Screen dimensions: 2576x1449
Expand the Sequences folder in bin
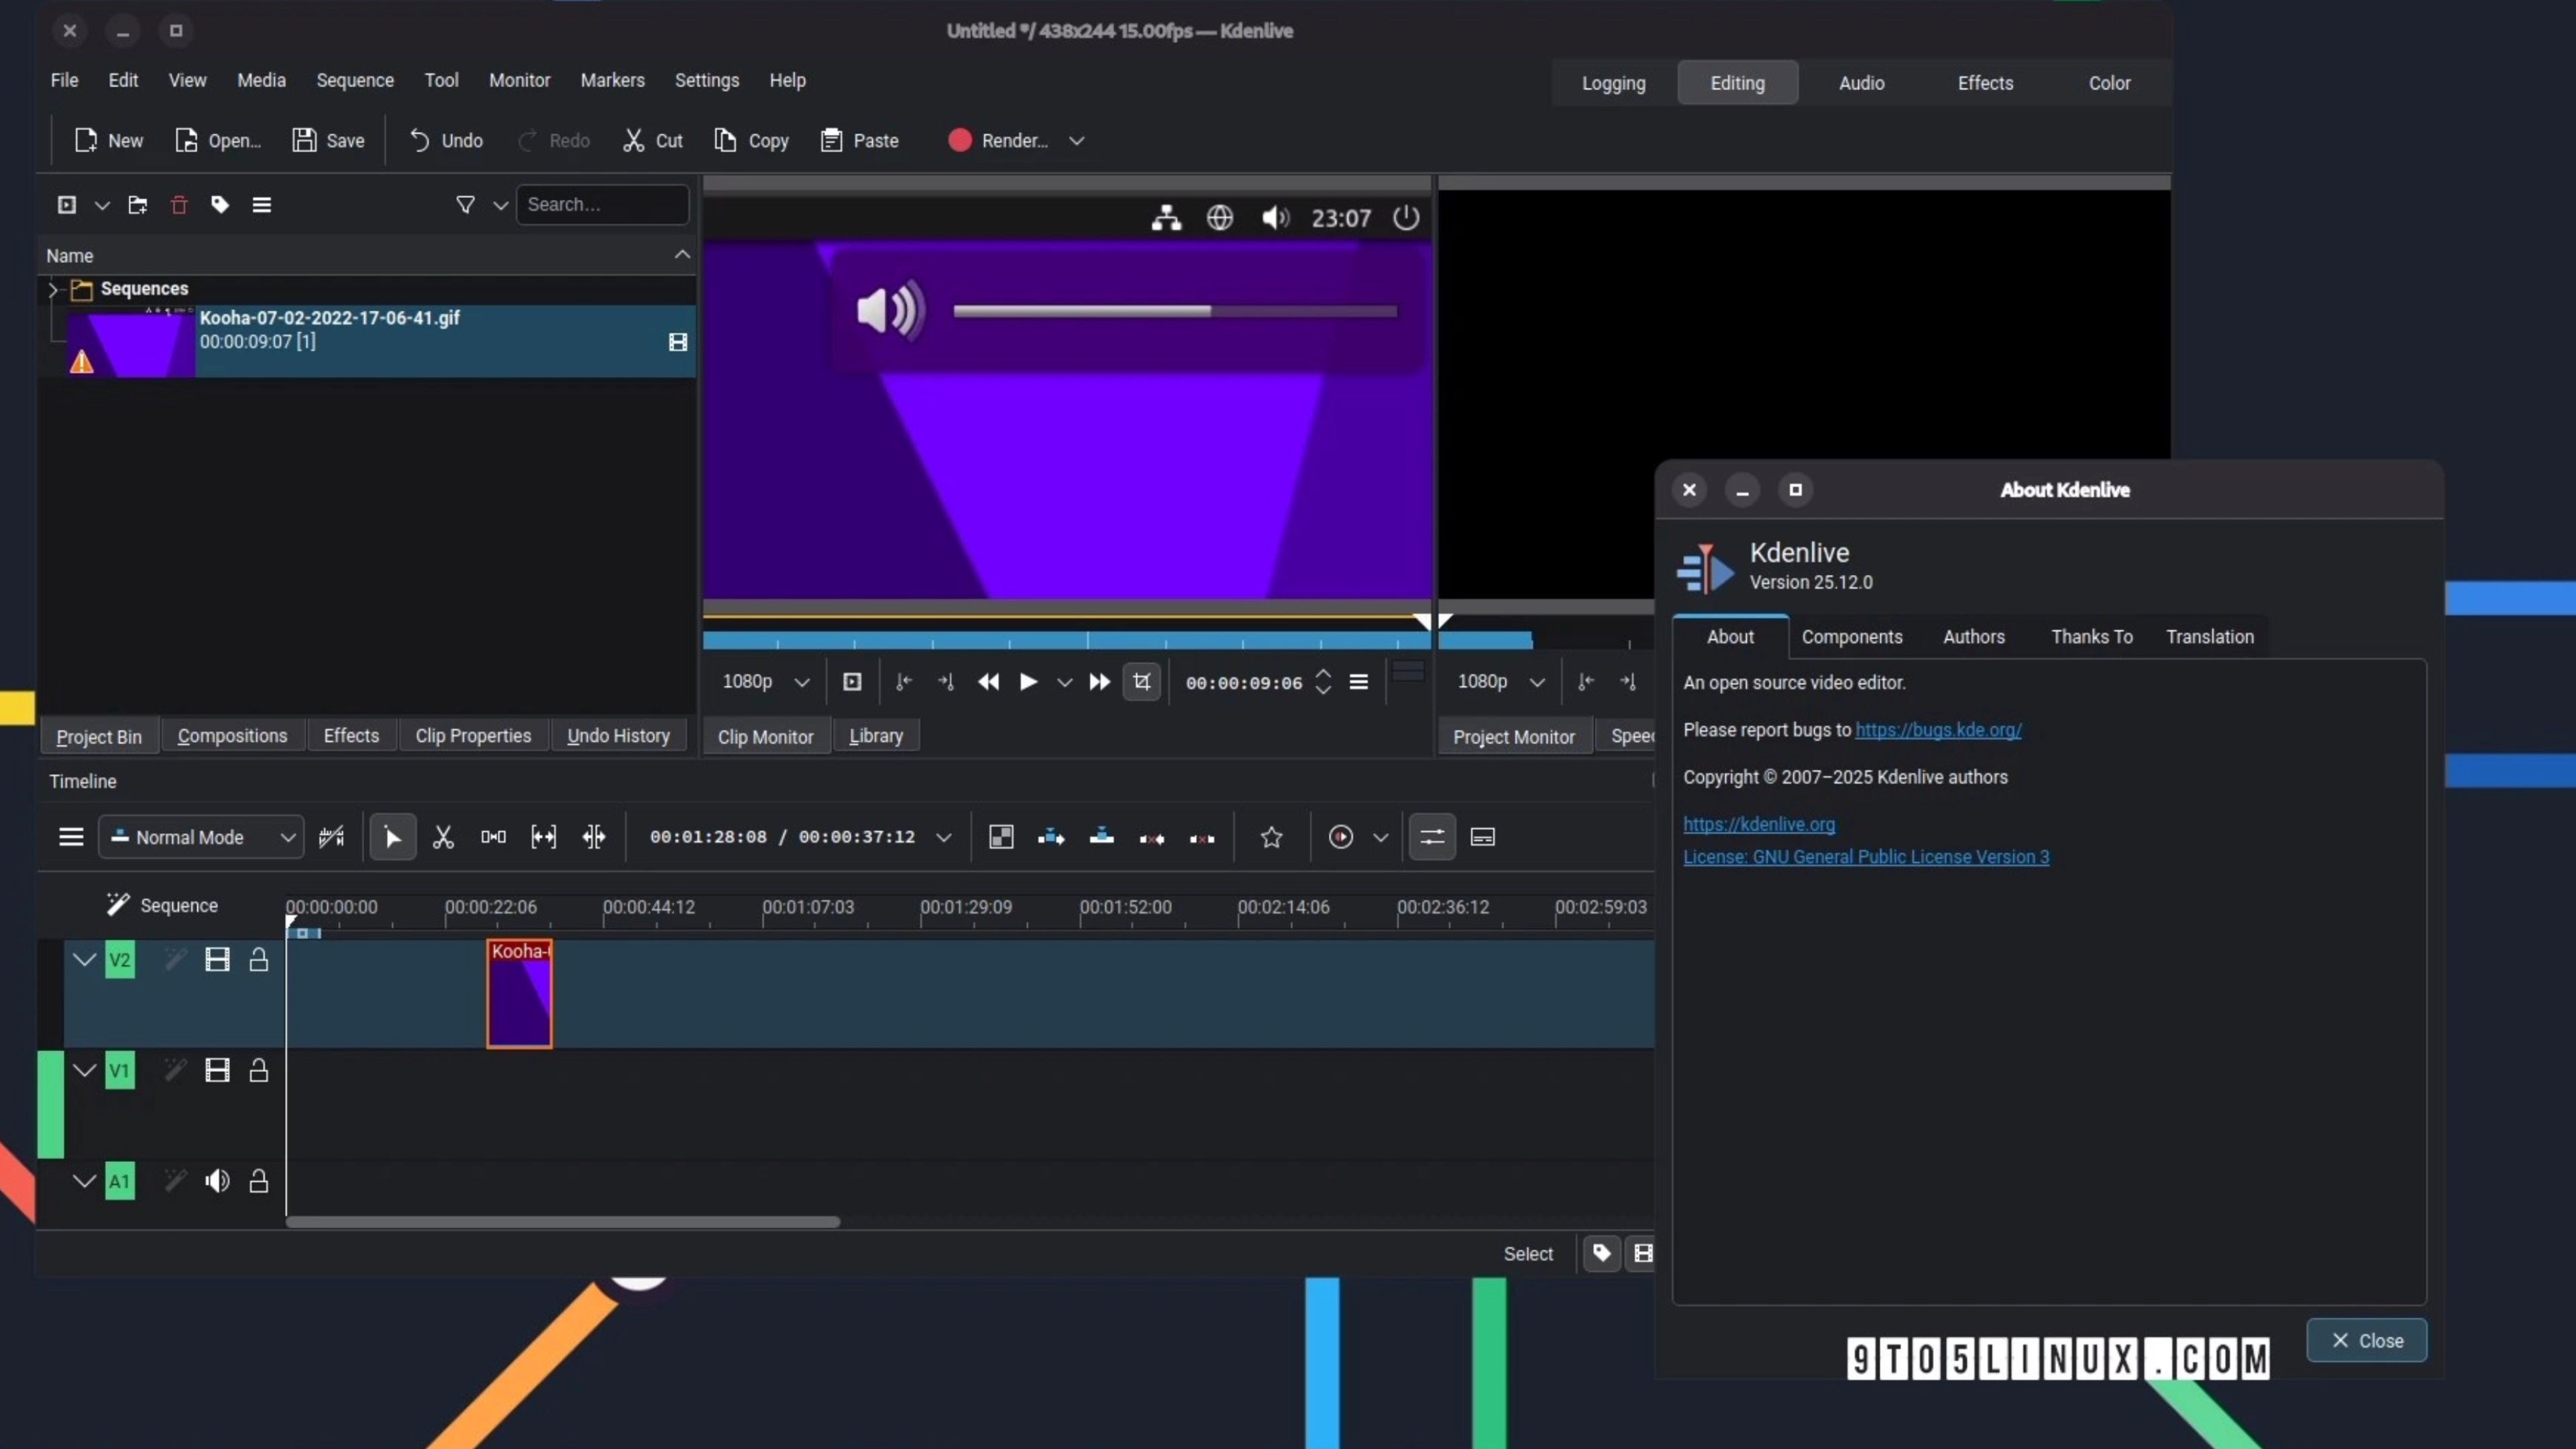[x=54, y=289]
